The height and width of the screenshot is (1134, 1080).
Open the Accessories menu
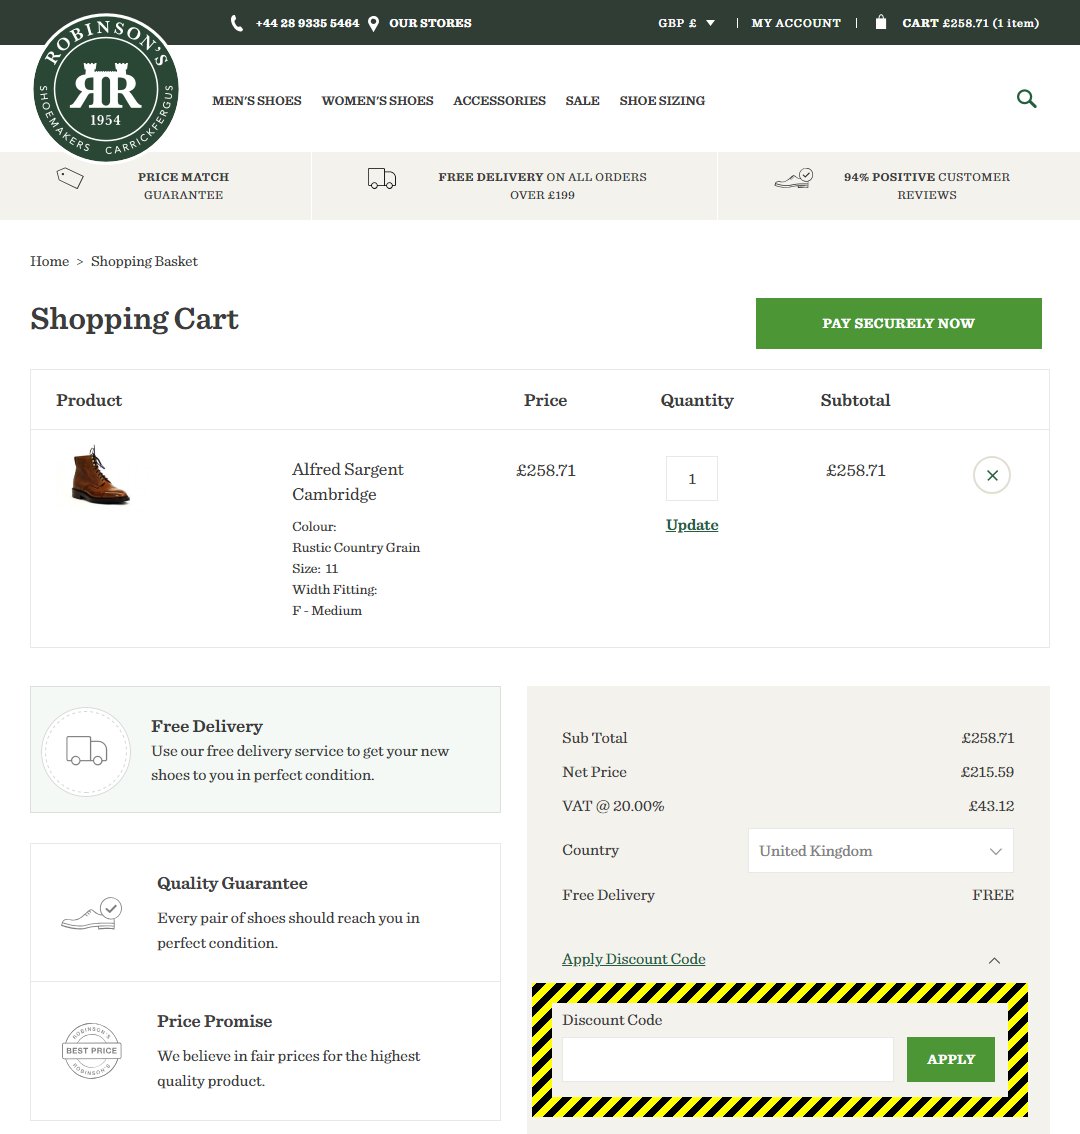499,101
